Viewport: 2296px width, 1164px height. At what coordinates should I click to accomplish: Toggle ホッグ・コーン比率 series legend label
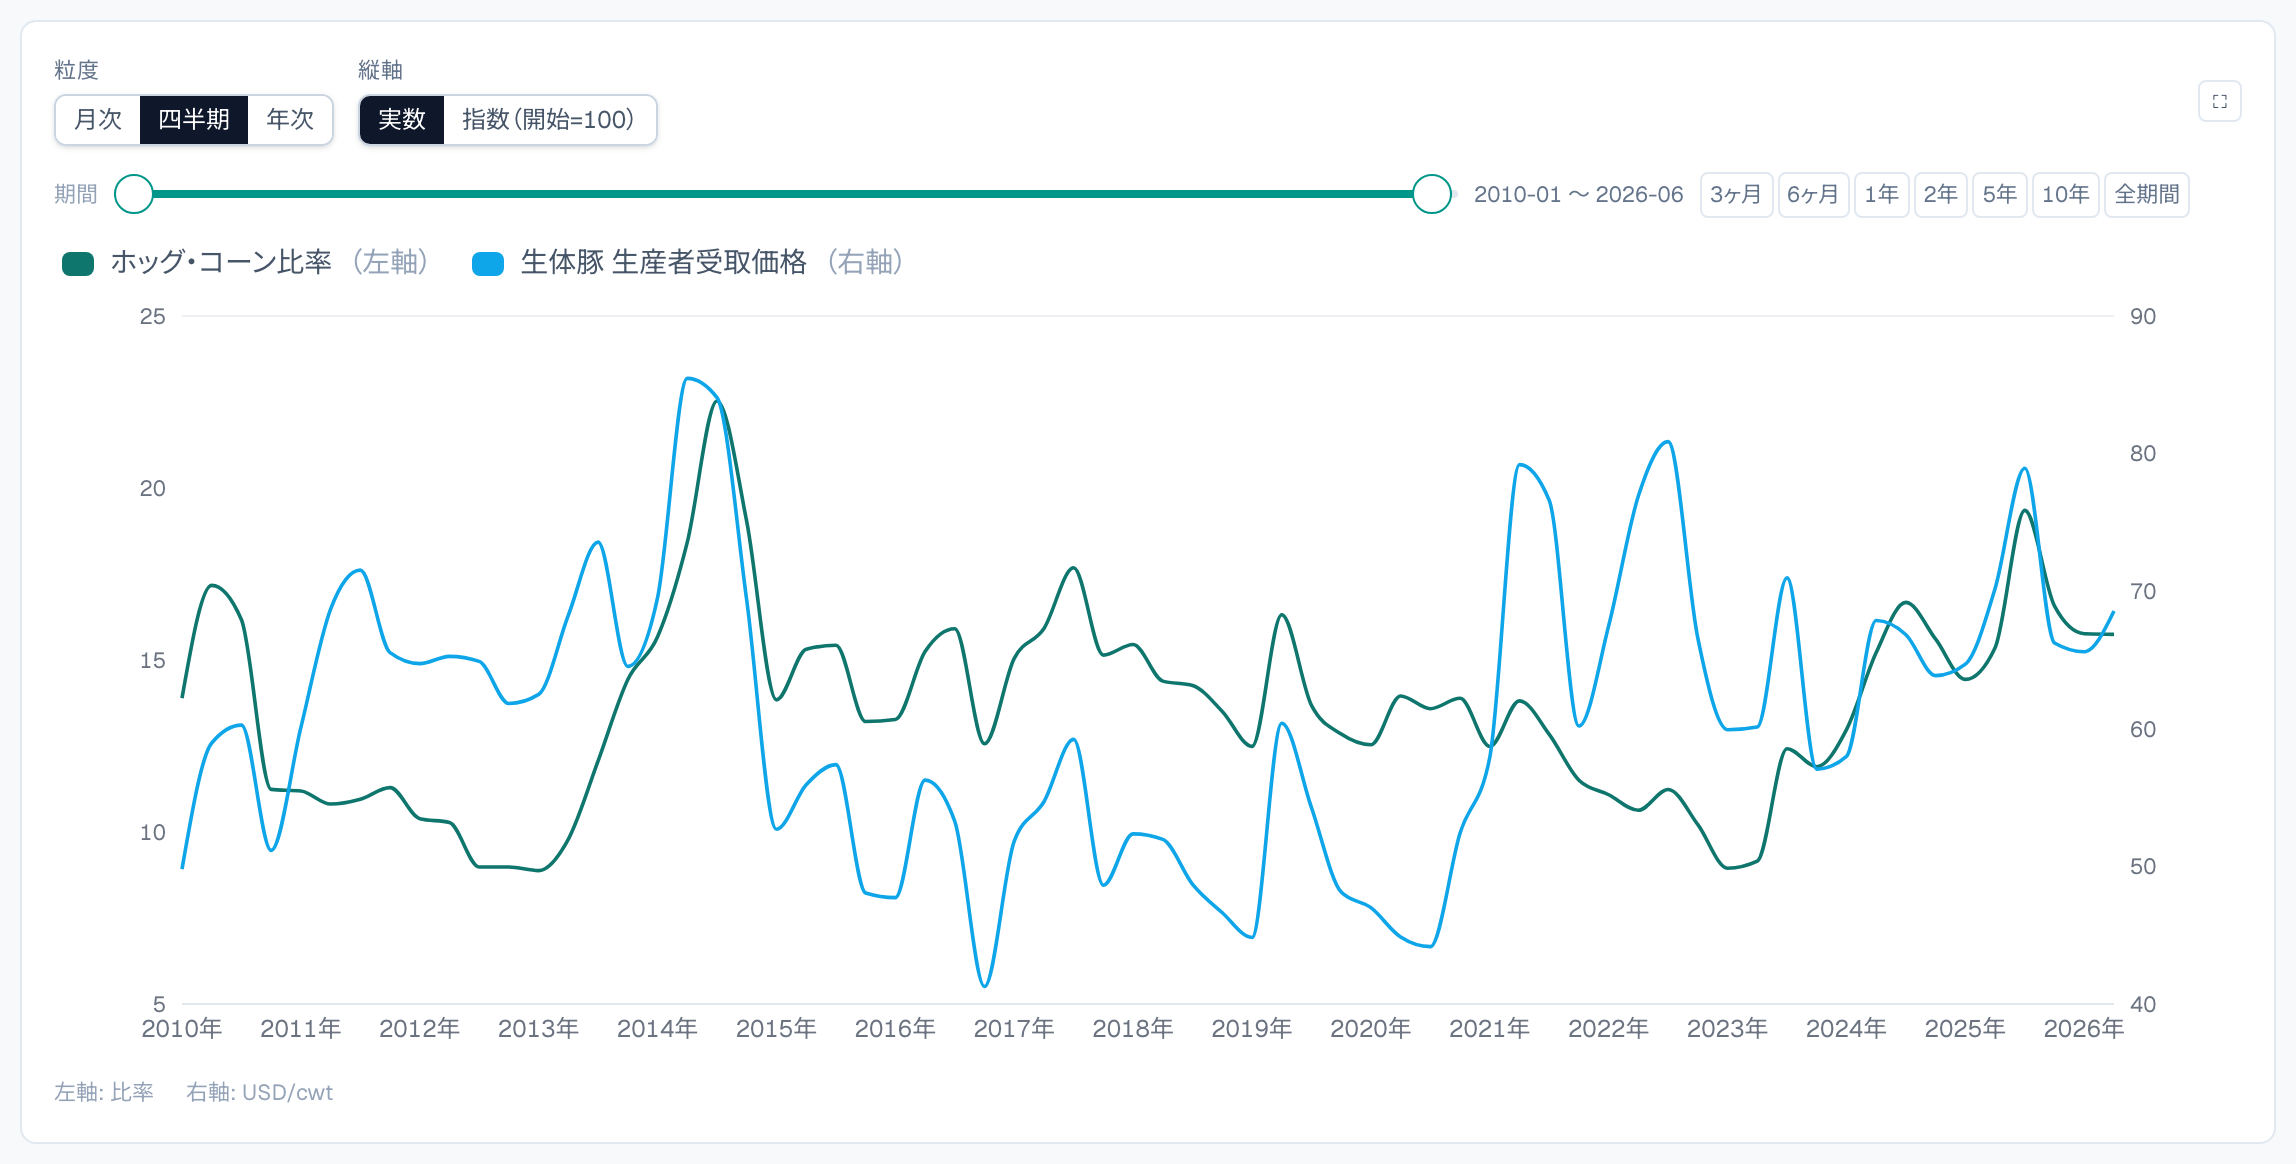click(270, 262)
